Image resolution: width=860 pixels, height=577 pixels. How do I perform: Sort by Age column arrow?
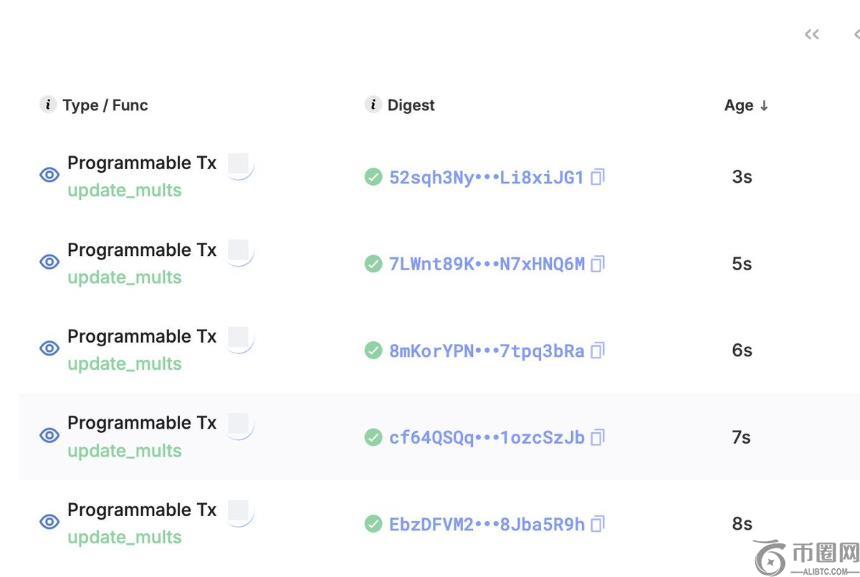[764, 105]
